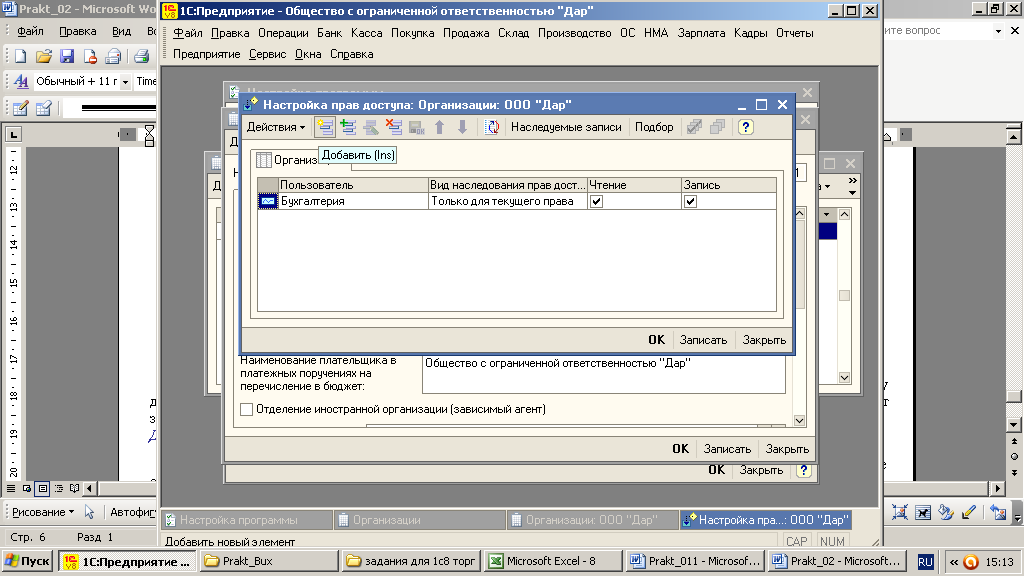The width and height of the screenshot is (1024, 576).
Task: Click Word vertical scrollbar down arrow
Action: point(1013,425)
